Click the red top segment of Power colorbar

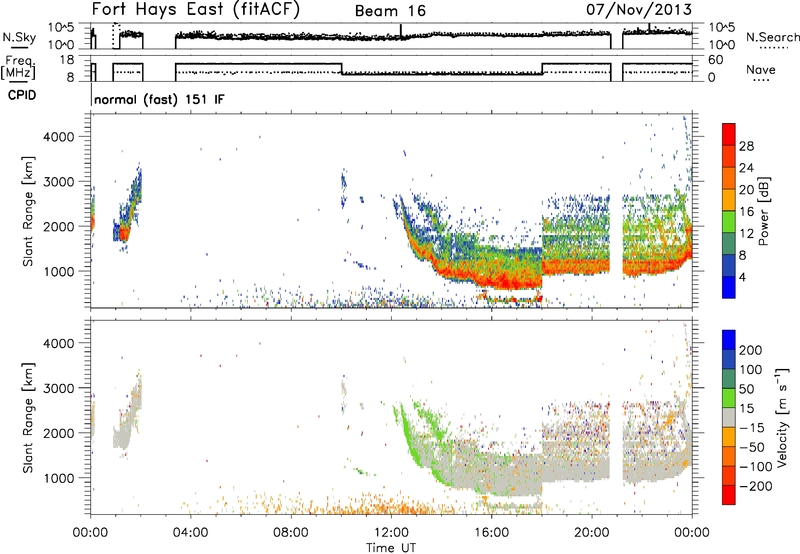point(729,134)
